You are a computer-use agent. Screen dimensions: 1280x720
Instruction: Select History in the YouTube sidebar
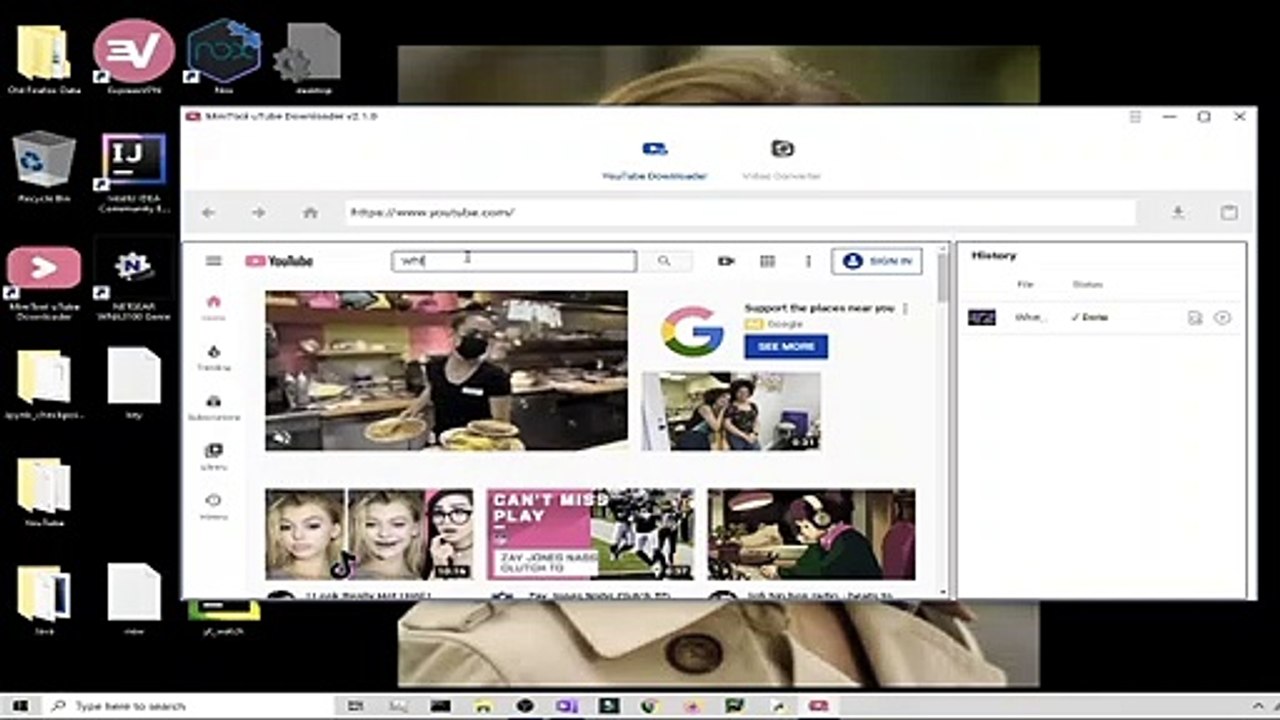[213, 506]
